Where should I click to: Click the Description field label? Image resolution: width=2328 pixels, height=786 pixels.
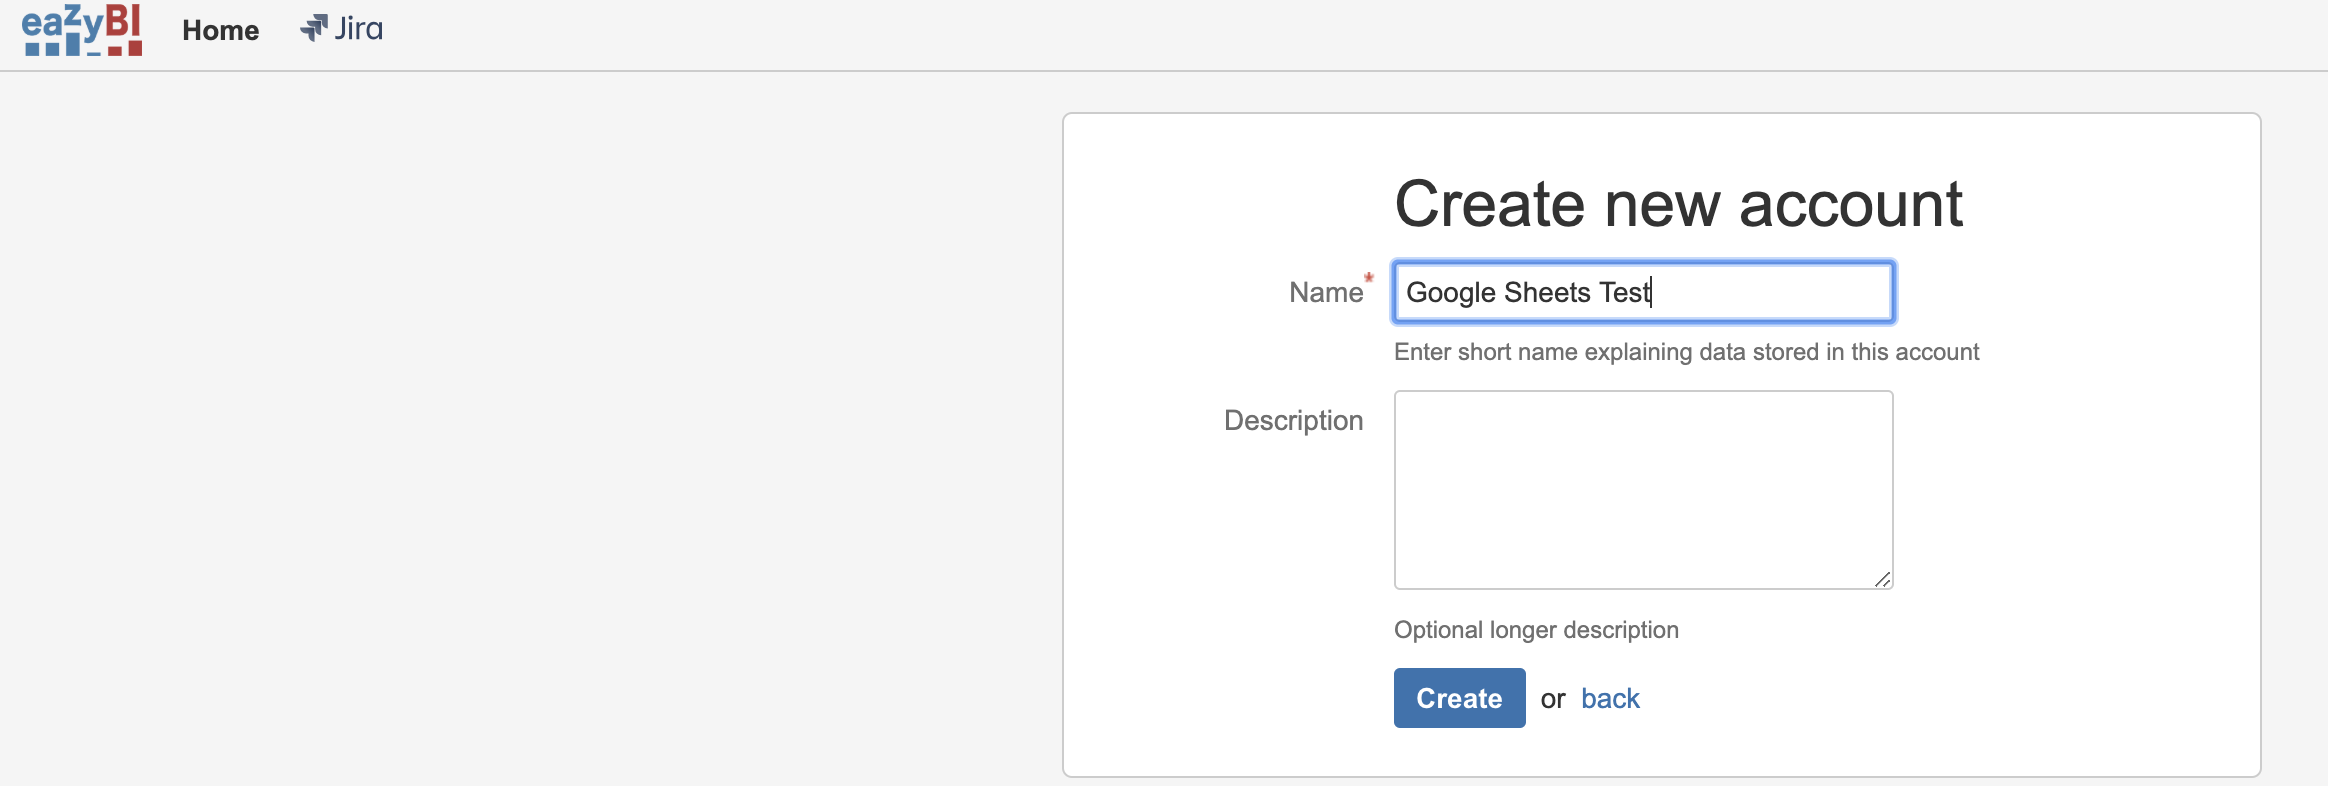1293,420
